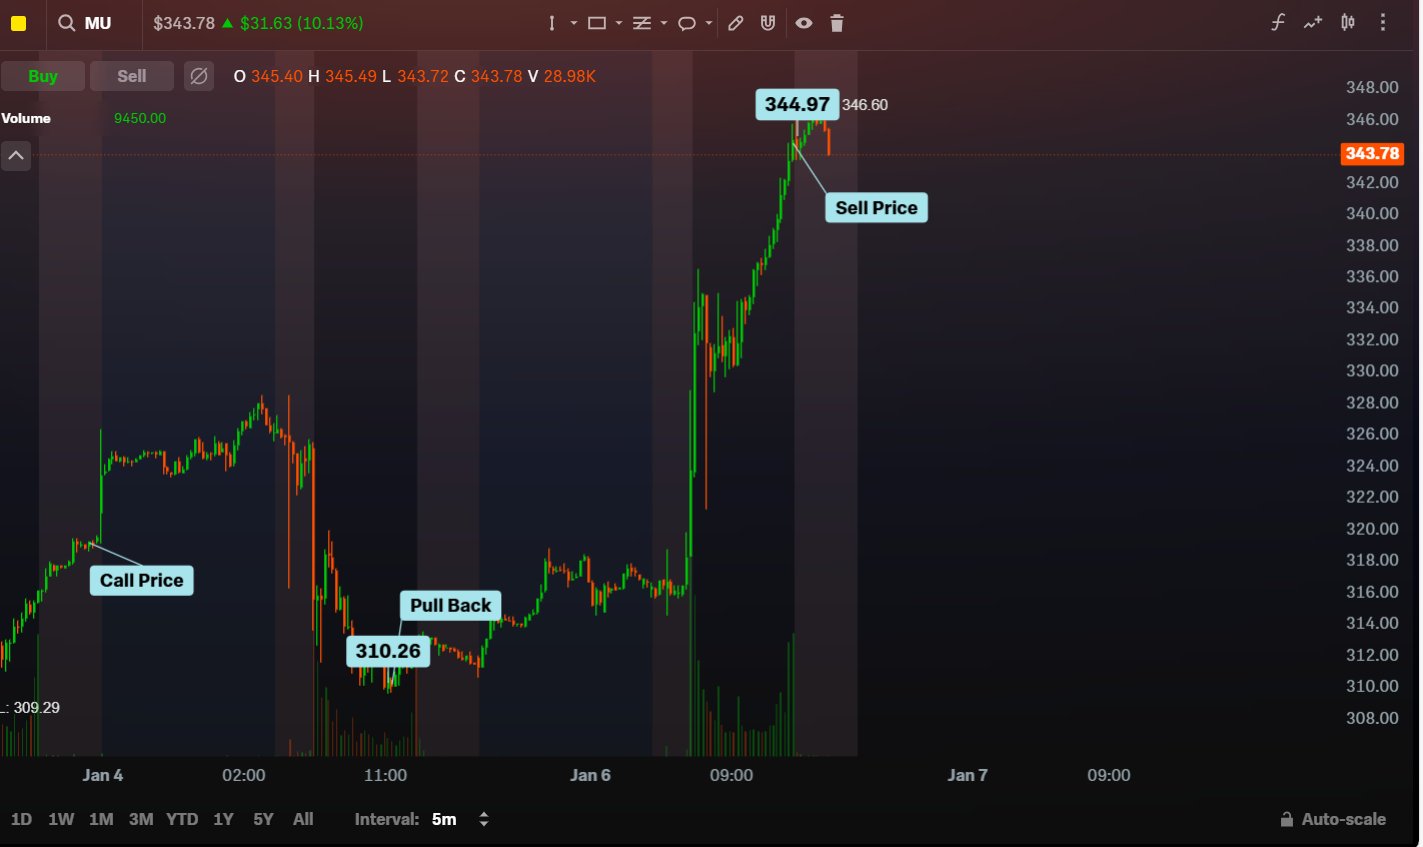
Task: Select the 1M time range
Action: [101, 819]
